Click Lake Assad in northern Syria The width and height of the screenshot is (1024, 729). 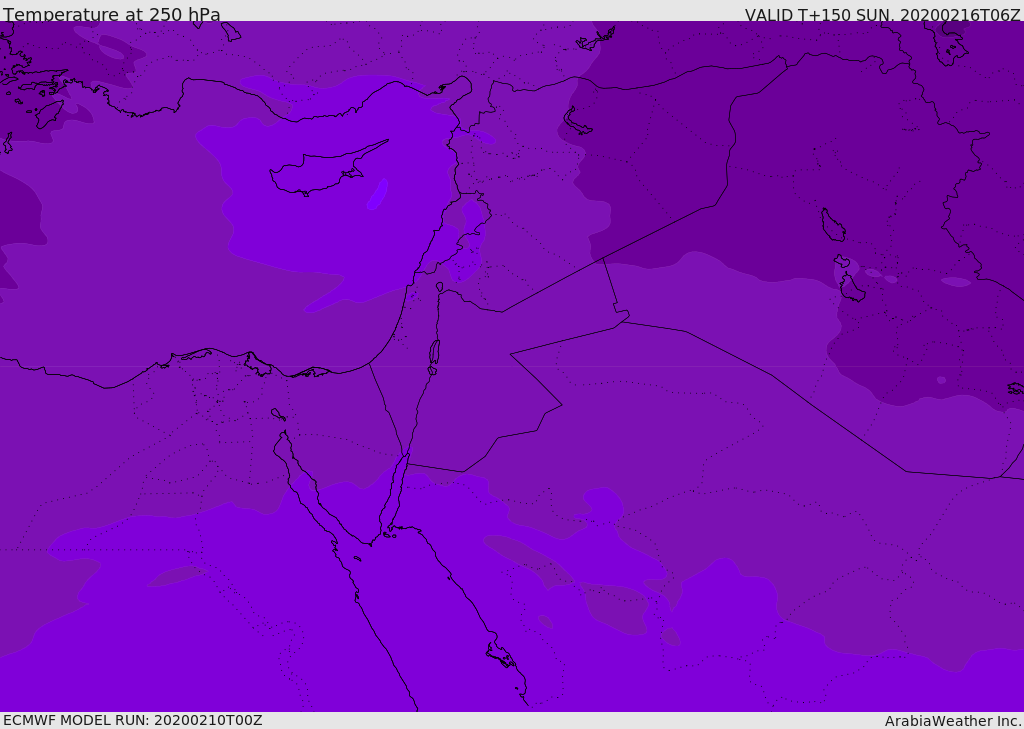pyautogui.click(x=578, y=121)
